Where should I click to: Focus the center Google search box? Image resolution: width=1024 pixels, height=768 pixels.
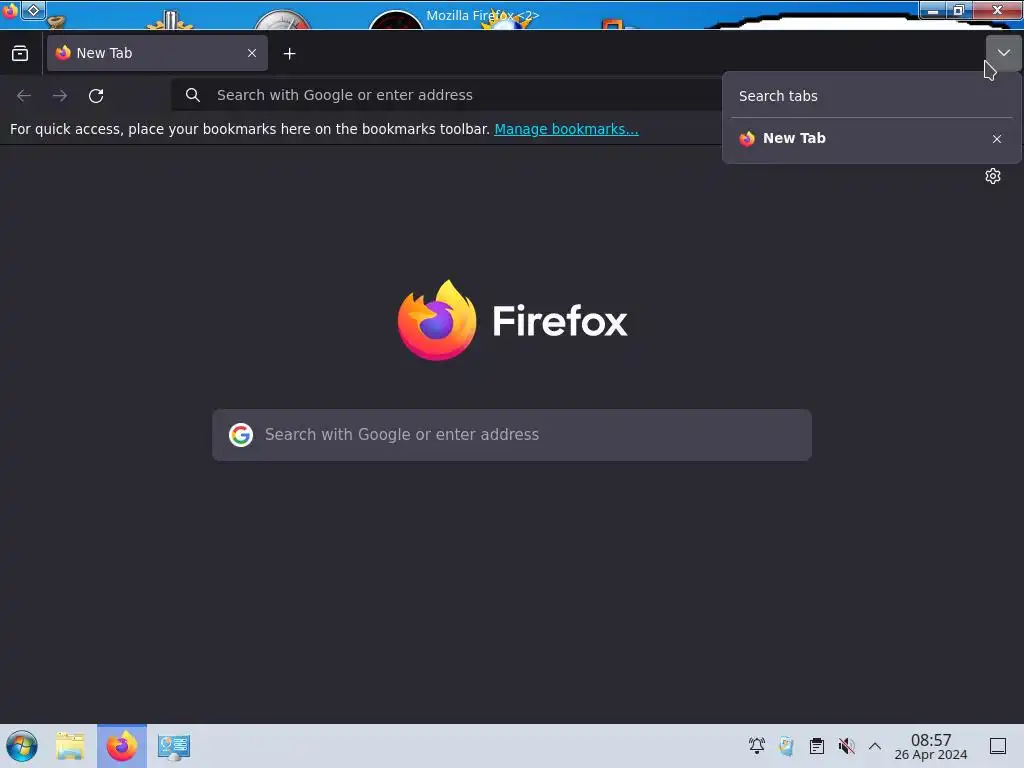pos(512,435)
